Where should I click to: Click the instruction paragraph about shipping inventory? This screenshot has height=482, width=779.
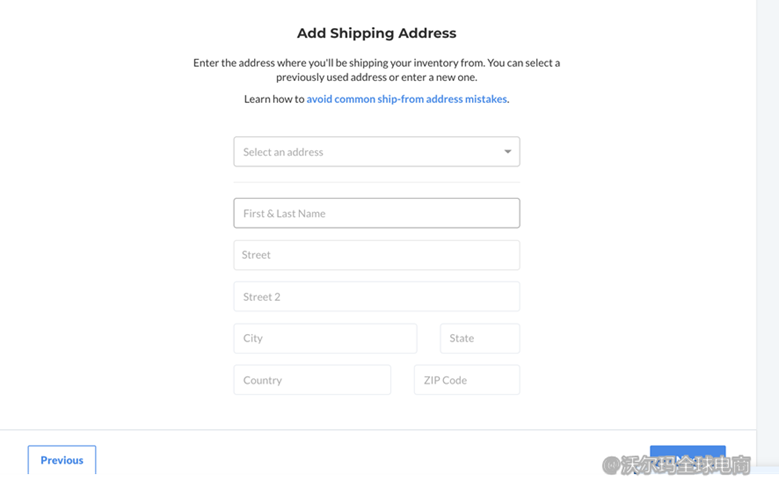[376, 70]
